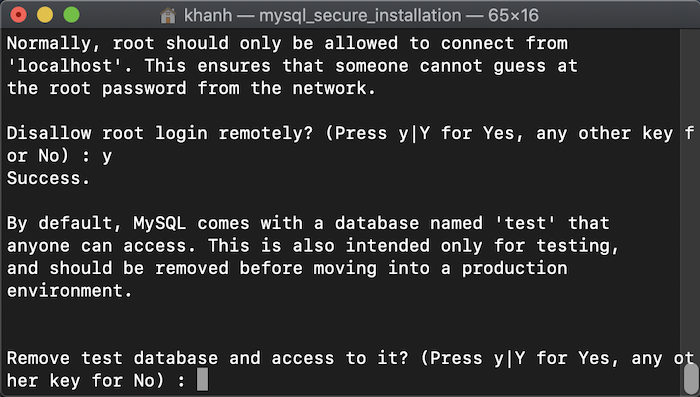This screenshot has width=700, height=397.
Task: Click the home folder icon in title bar
Action: [168, 16]
